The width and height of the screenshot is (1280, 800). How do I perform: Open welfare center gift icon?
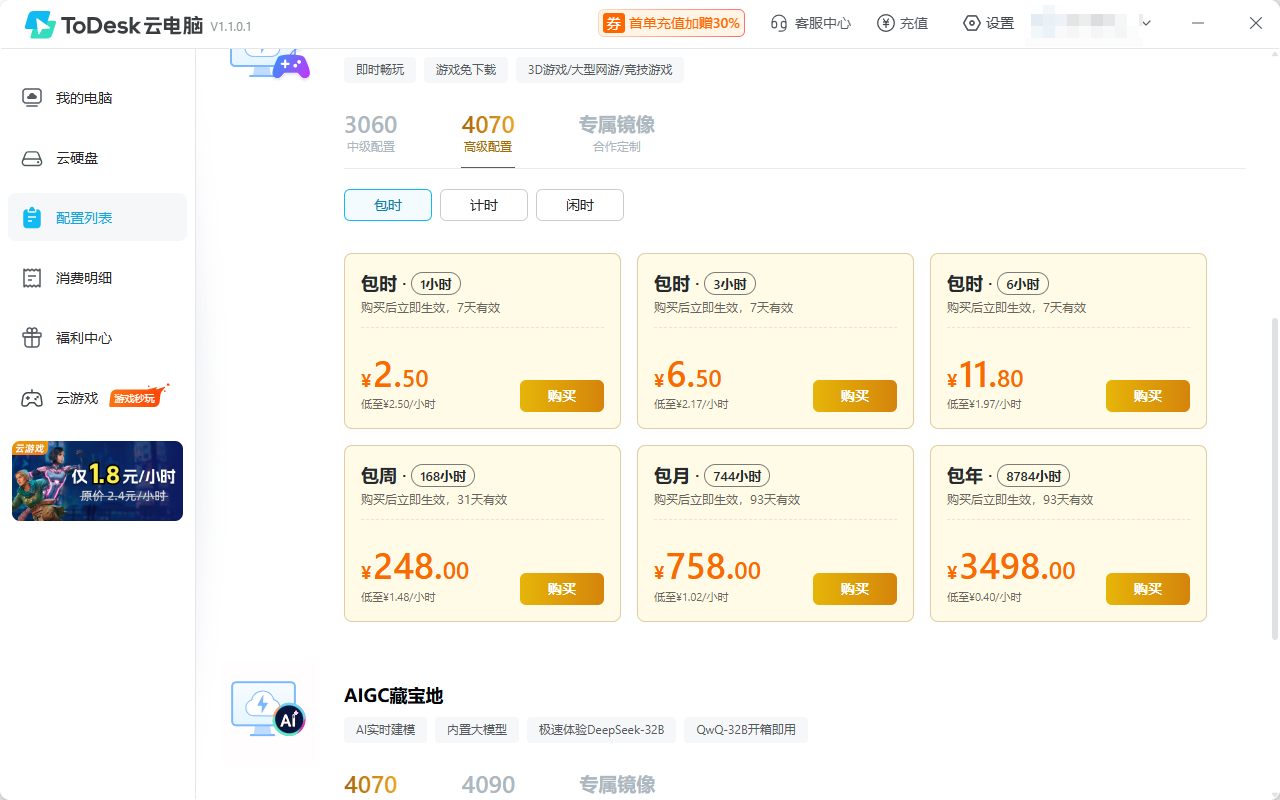click(32, 338)
